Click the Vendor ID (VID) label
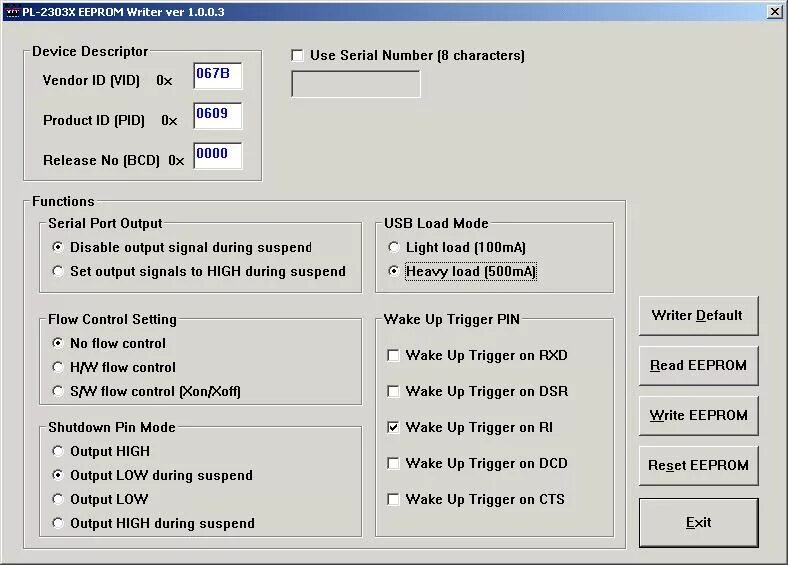This screenshot has width=788, height=565. pos(91,80)
